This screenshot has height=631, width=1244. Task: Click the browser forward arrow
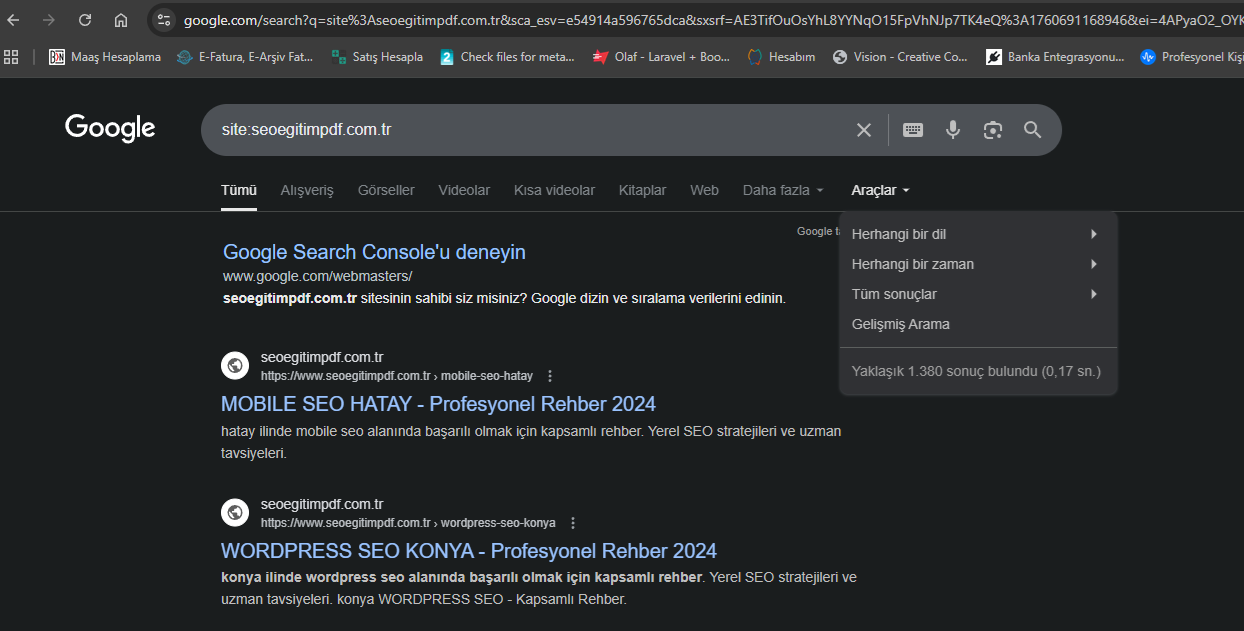49,20
